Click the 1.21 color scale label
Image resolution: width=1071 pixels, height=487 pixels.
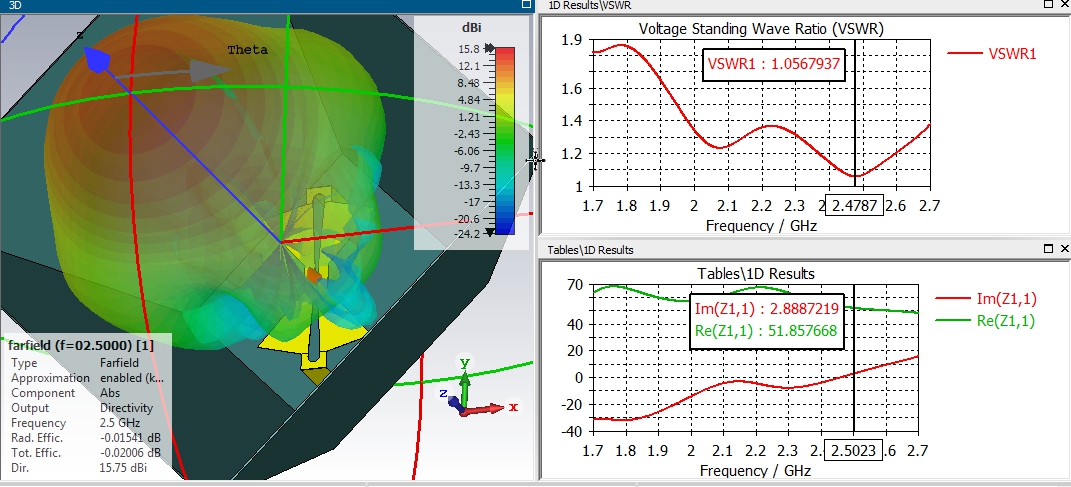(x=469, y=117)
